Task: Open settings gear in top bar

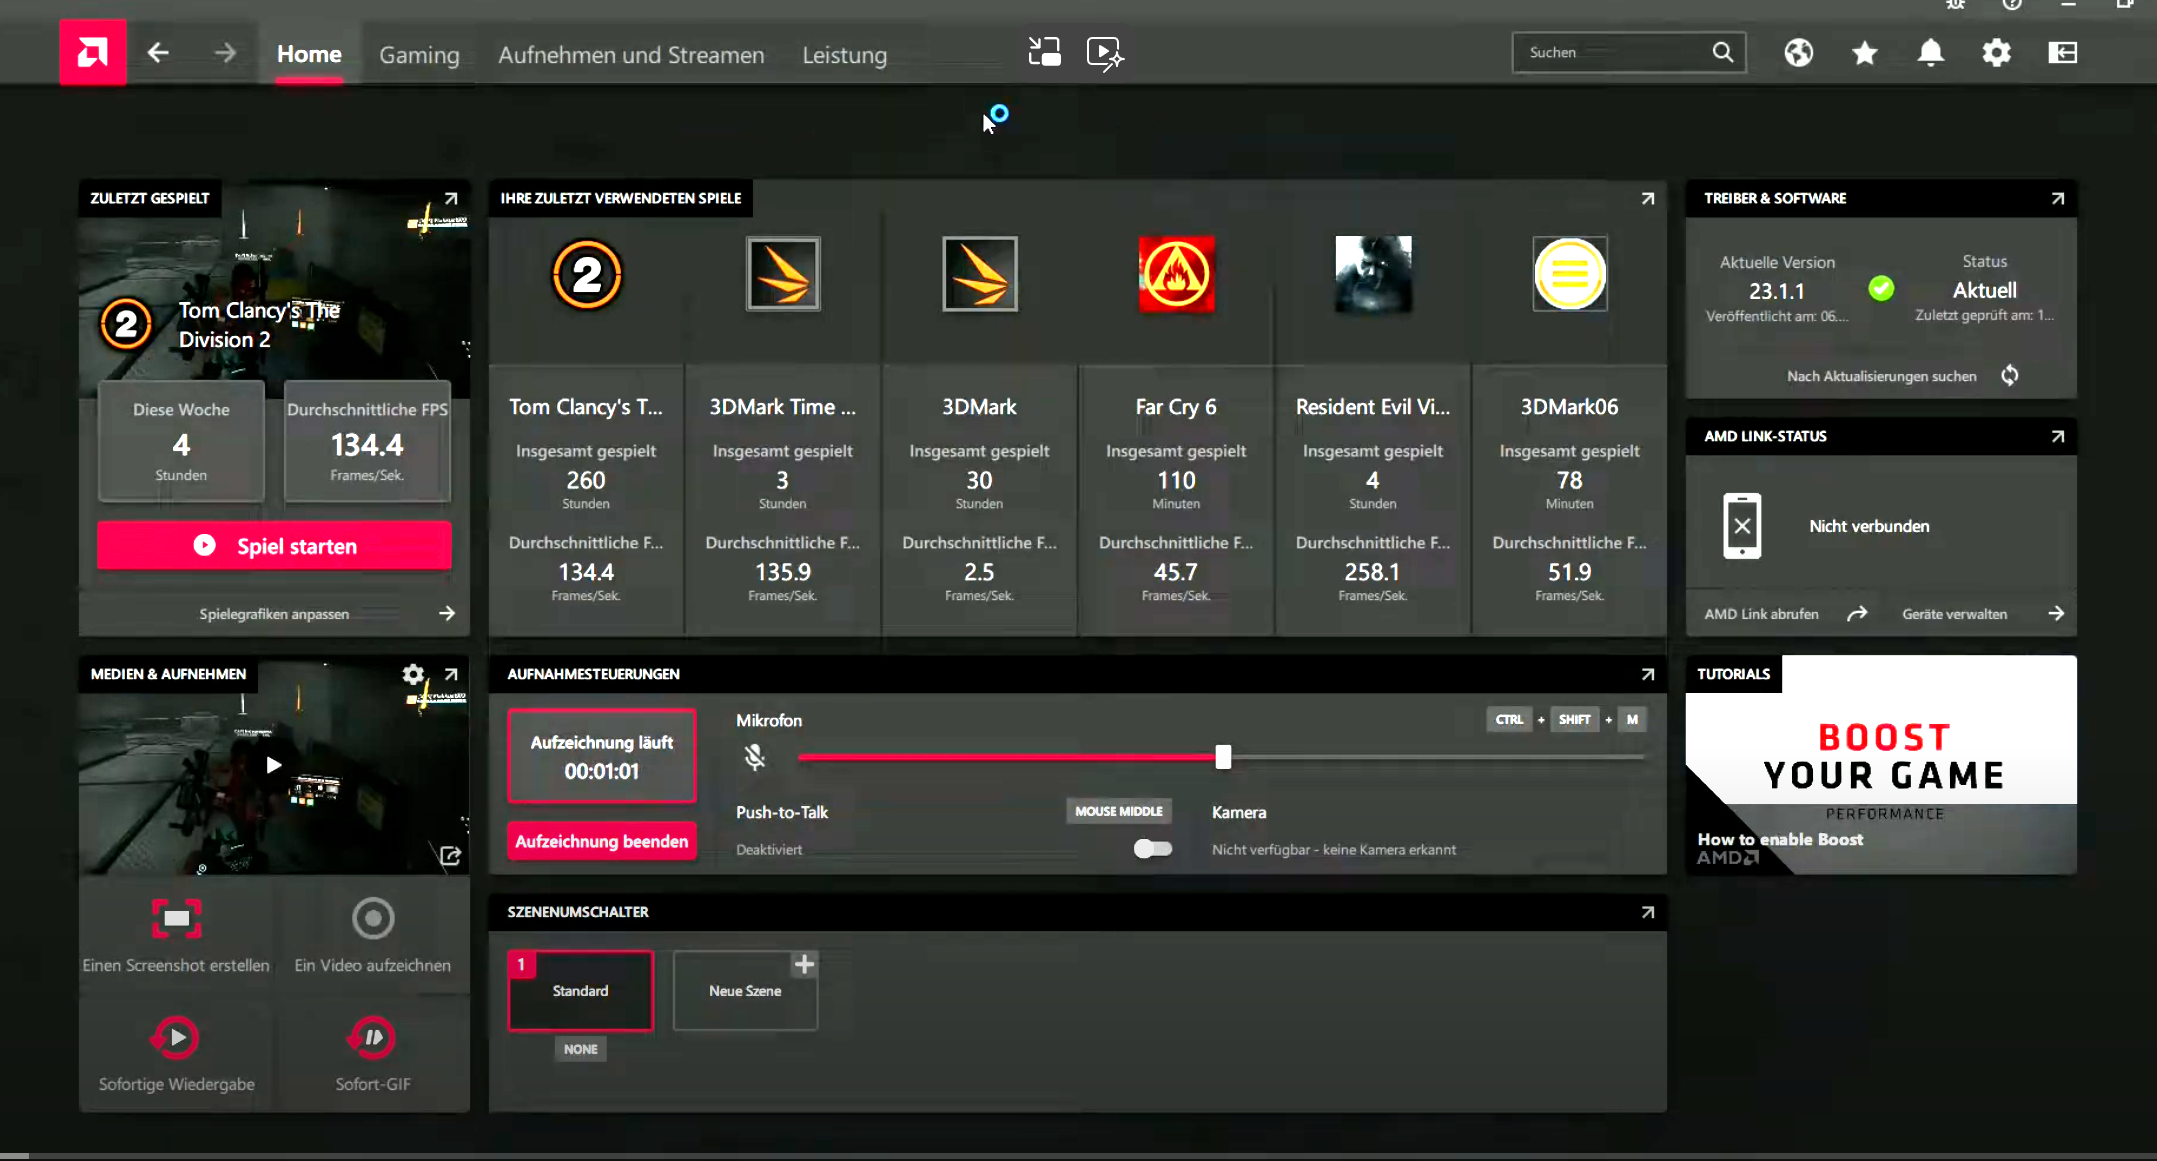Action: pos(1996,52)
